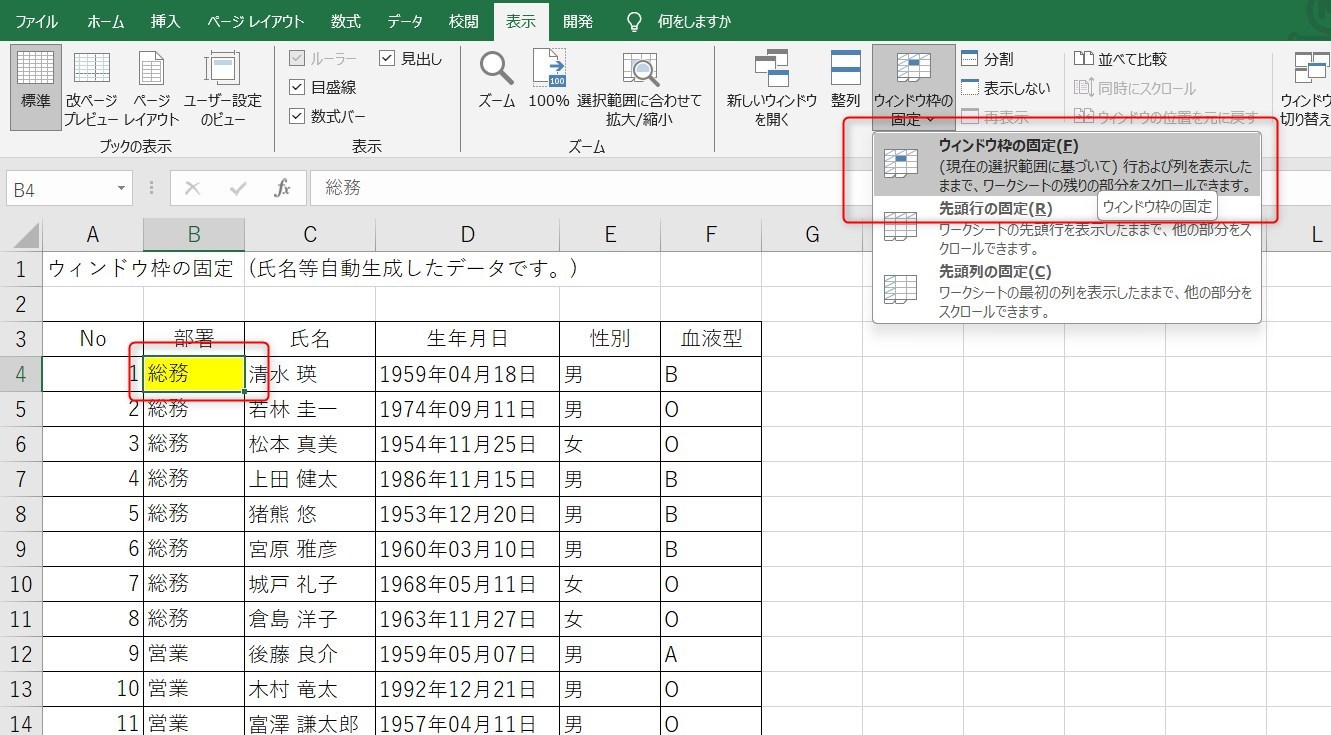Viewport: 1331px width, 735px height.
Task: Click the disabled ルーラー ruler checkbox
Action: click(297, 59)
